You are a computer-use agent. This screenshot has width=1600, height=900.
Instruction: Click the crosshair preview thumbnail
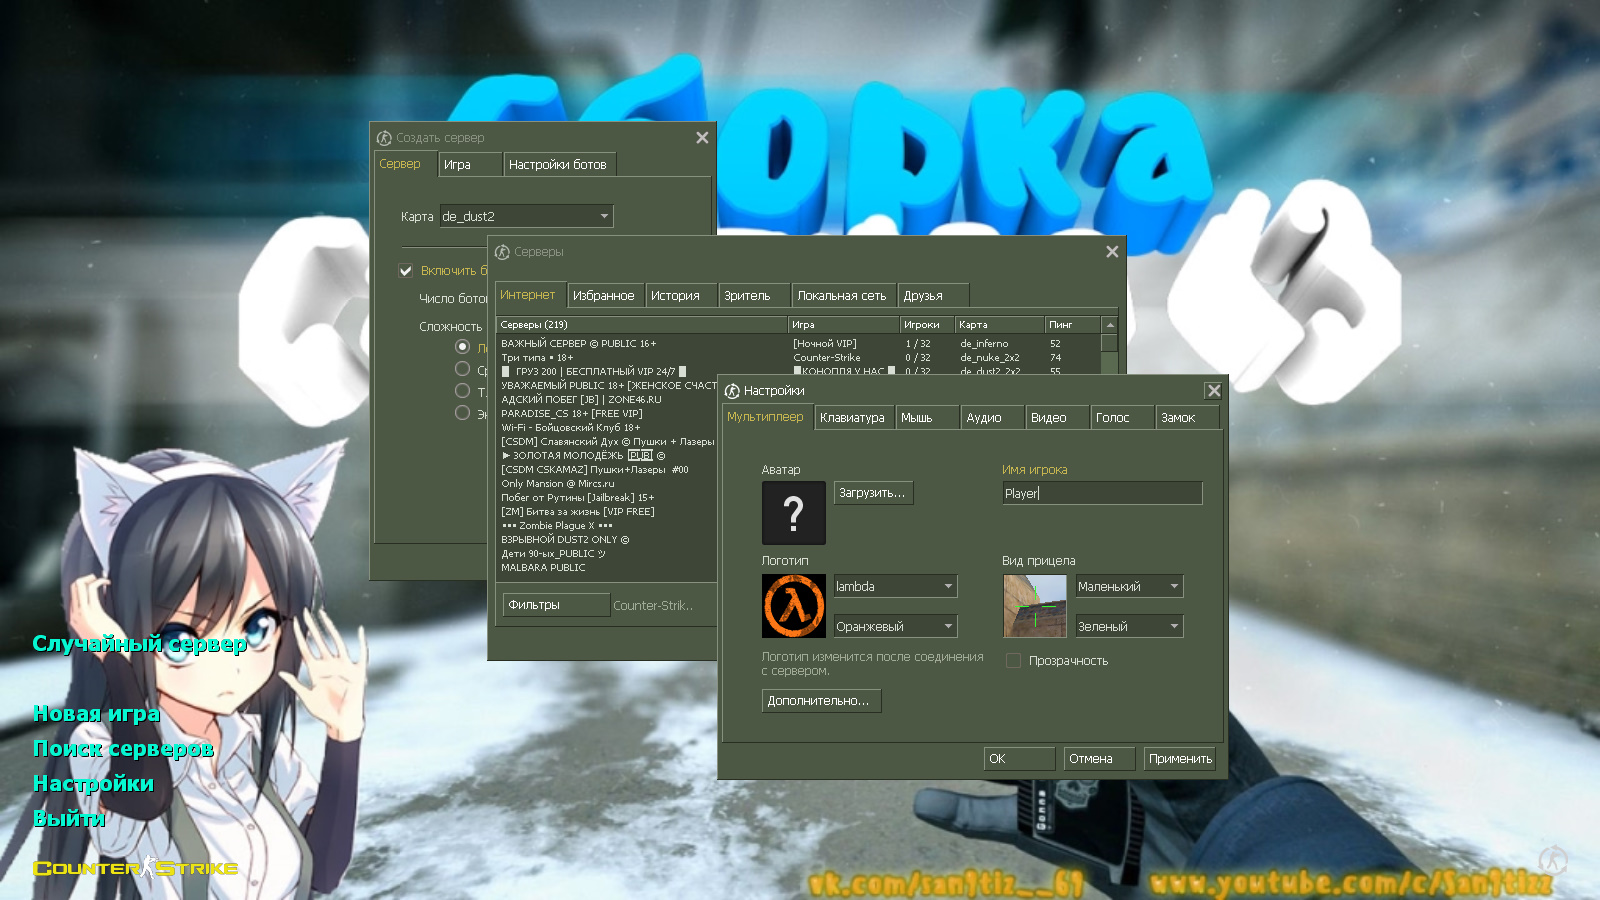pos(1034,606)
